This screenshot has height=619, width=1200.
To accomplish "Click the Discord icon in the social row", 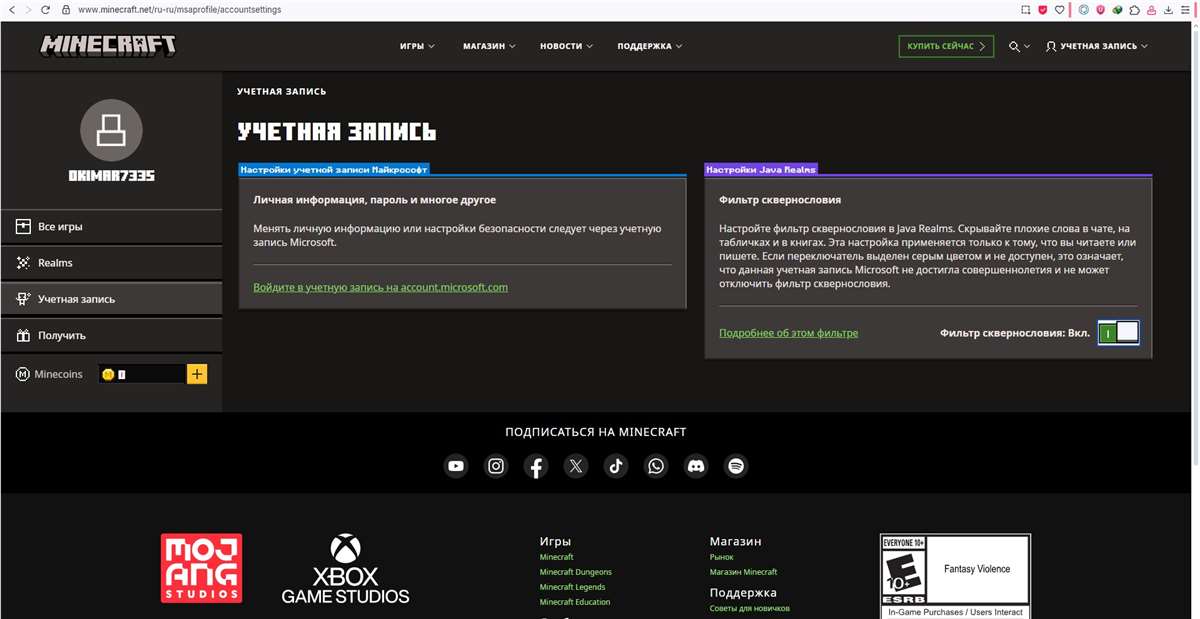I will click(x=696, y=466).
